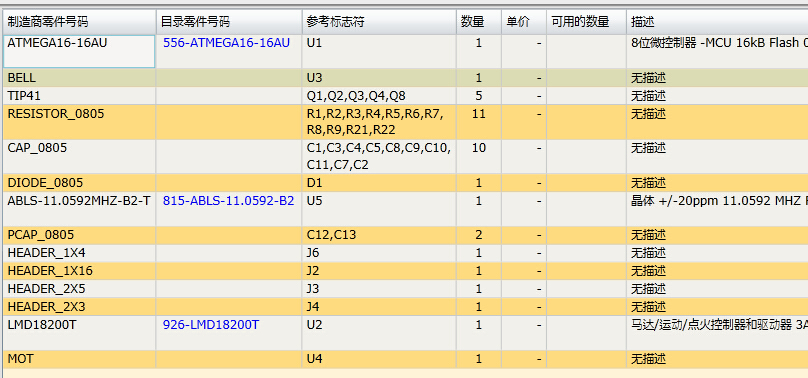
Task: Sort by 描述 column header
Action: click(x=717, y=22)
